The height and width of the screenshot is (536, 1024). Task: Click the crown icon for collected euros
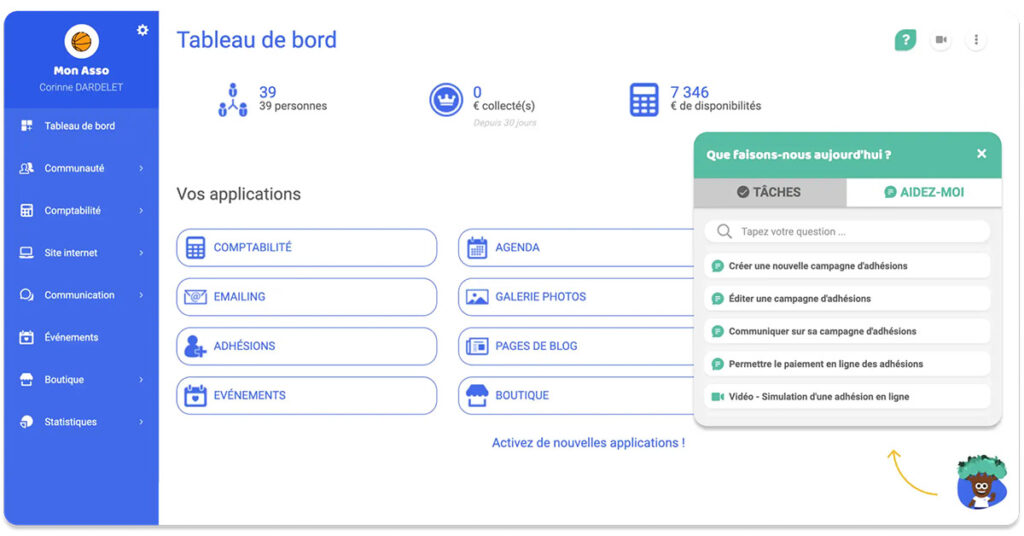[445, 99]
